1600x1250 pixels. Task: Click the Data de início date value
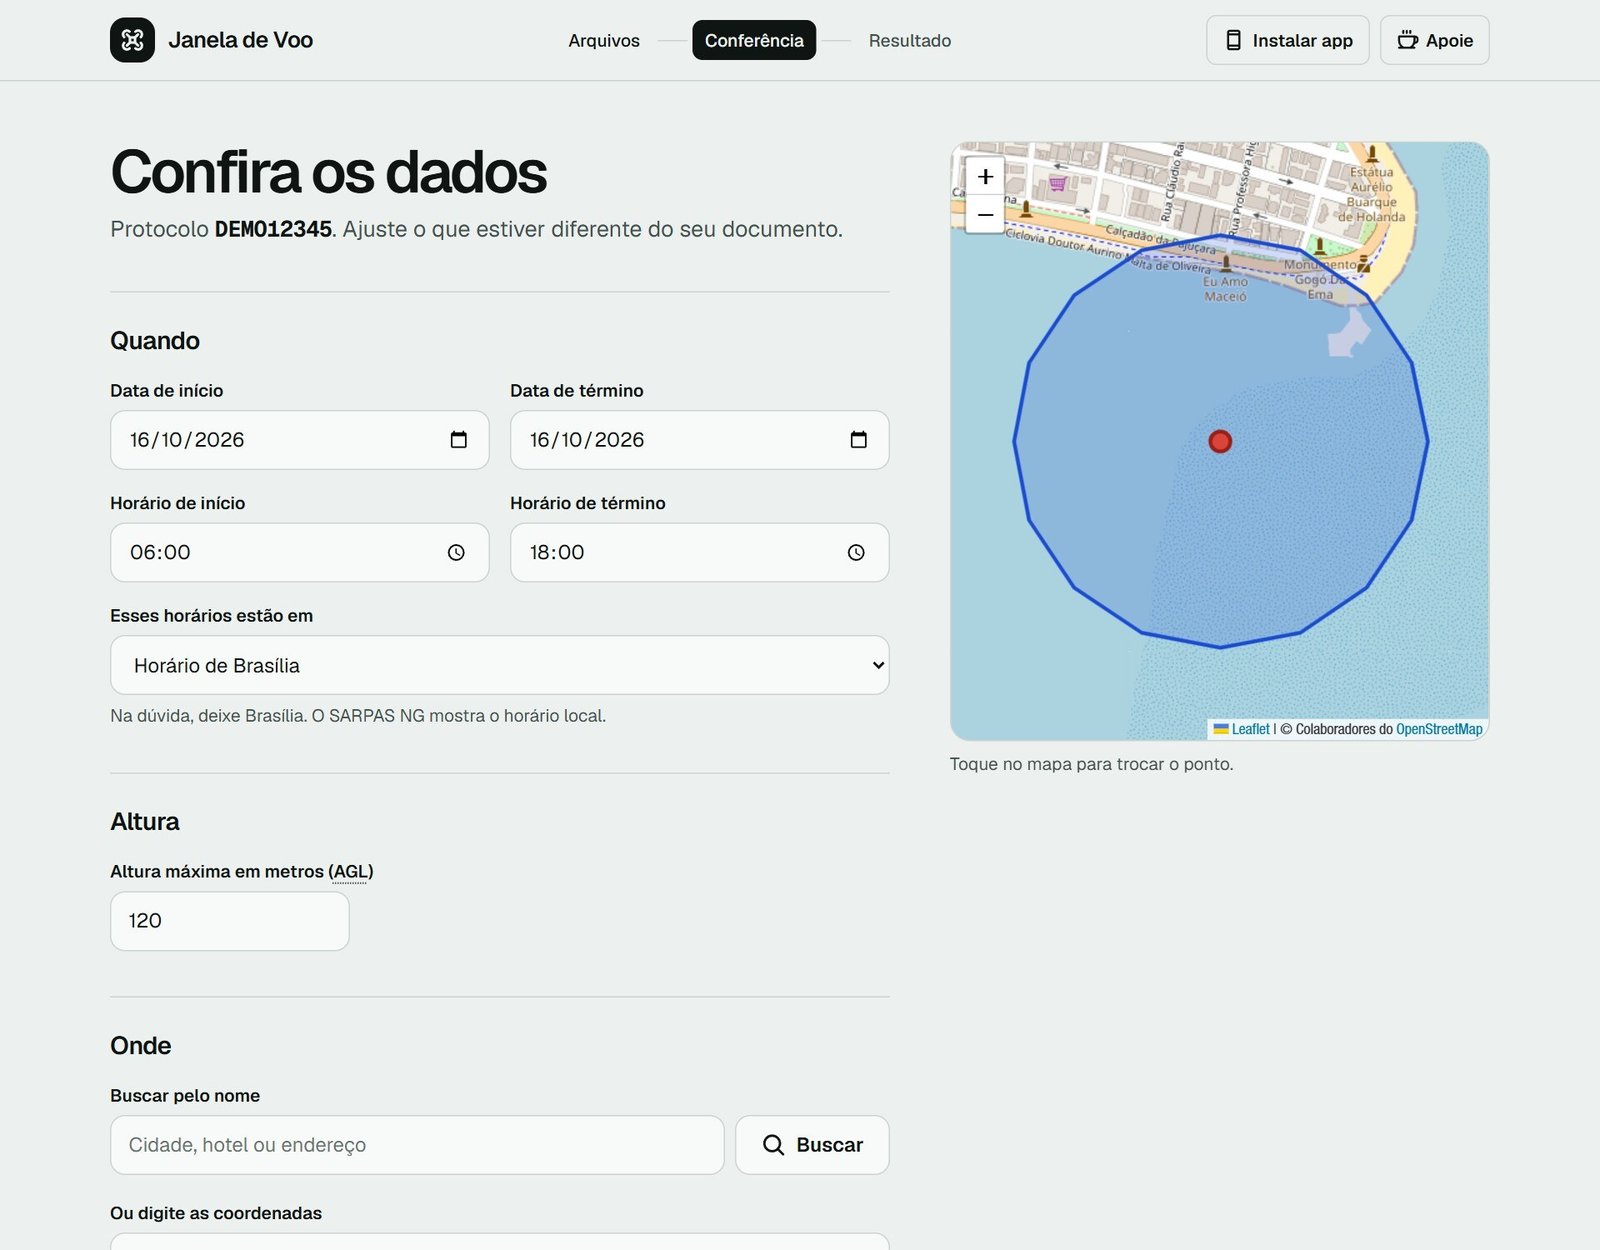187,440
